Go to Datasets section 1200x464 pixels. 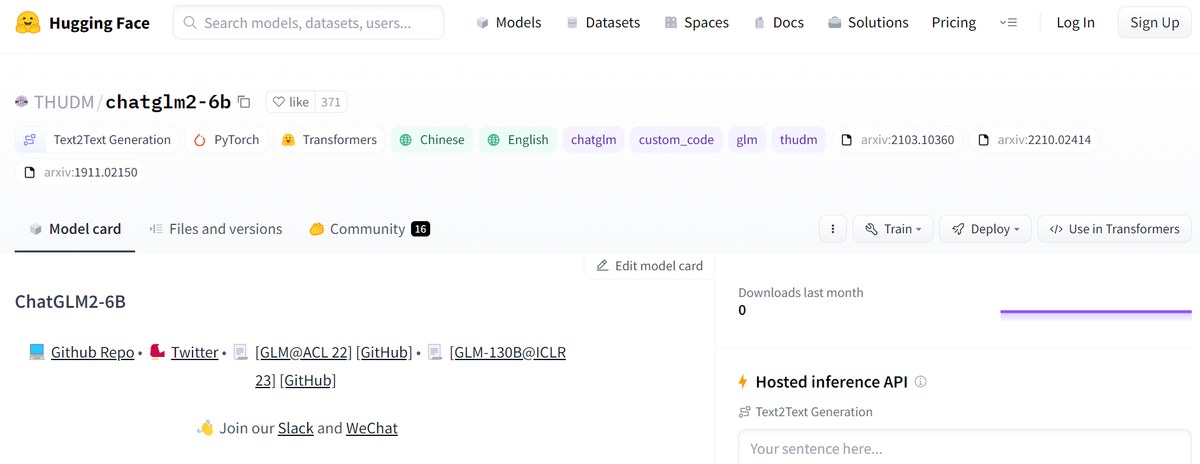[603, 22]
